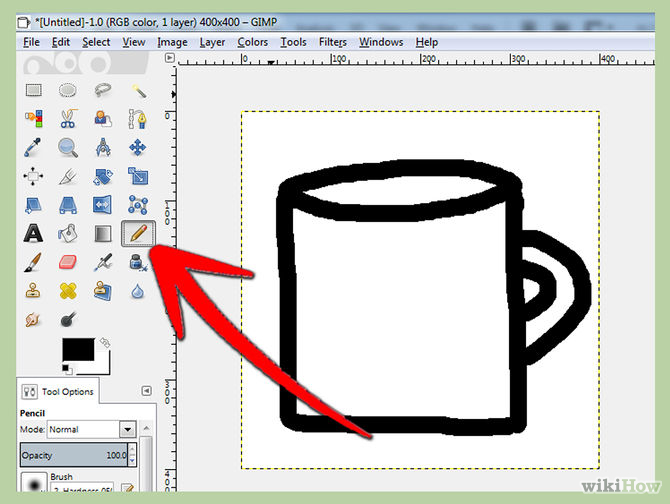Choose the Bucket Fill tool
This screenshot has height=504, width=670.
click(68, 234)
